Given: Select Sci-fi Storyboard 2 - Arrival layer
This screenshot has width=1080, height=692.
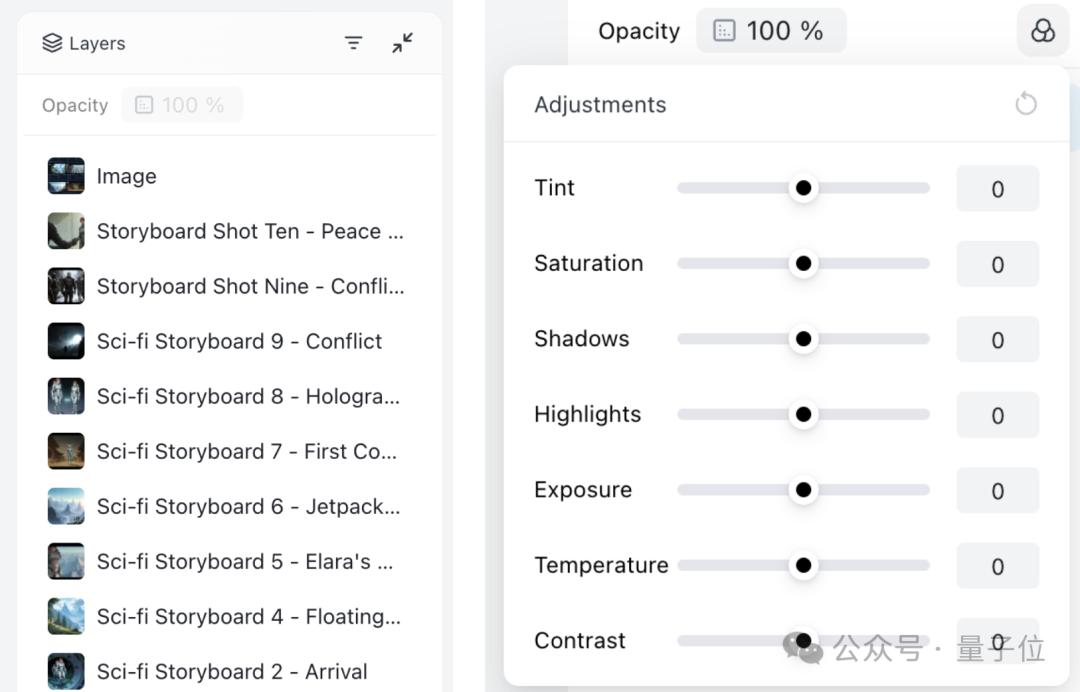Looking at the screenshot, I should (231, 671).
